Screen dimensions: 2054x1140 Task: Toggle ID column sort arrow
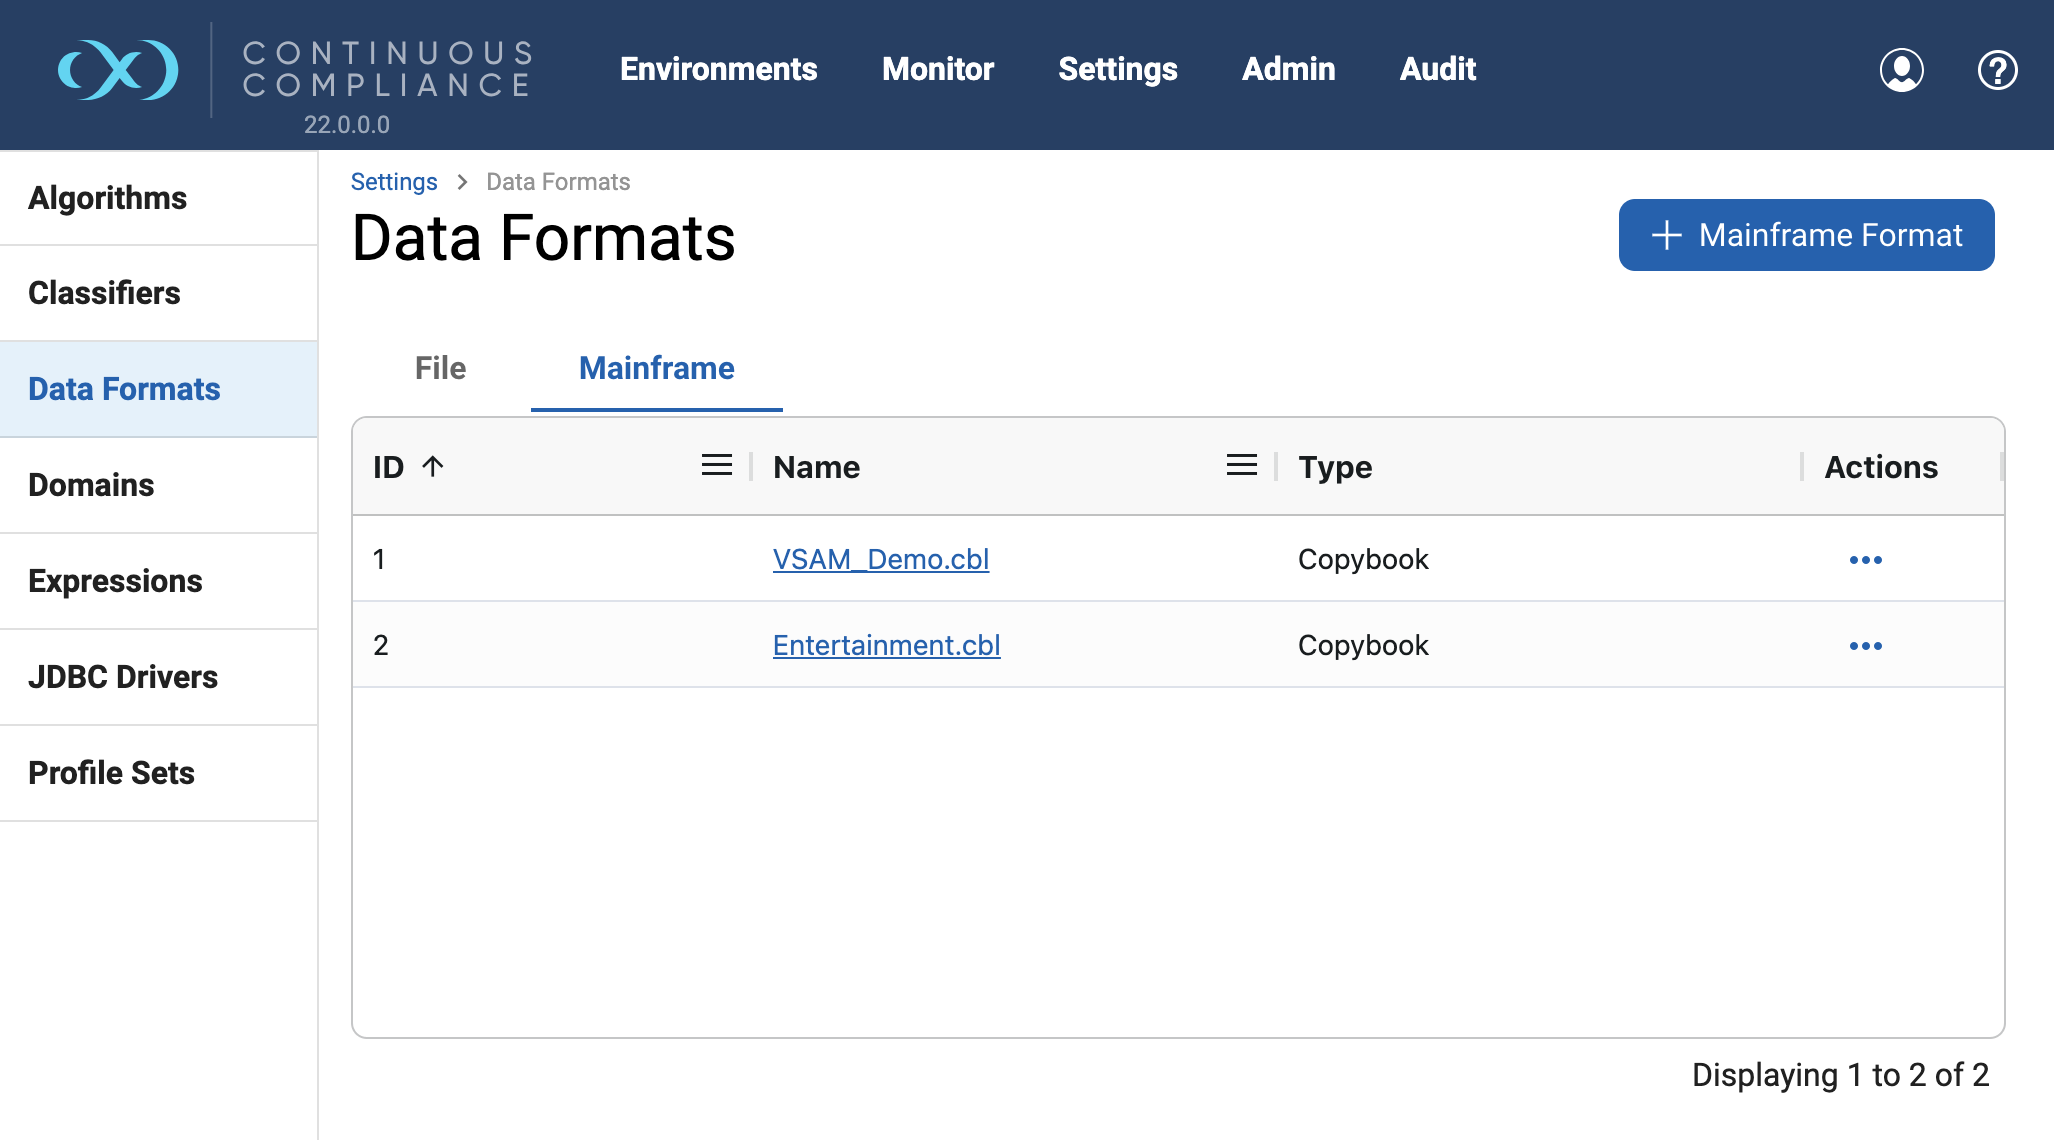click(433, 466)
